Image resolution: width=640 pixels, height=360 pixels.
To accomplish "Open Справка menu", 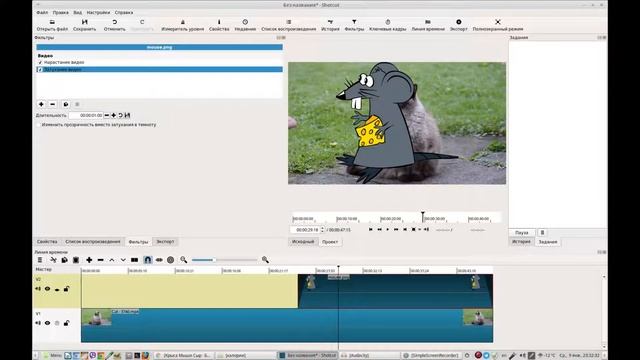I will [124, 13].
